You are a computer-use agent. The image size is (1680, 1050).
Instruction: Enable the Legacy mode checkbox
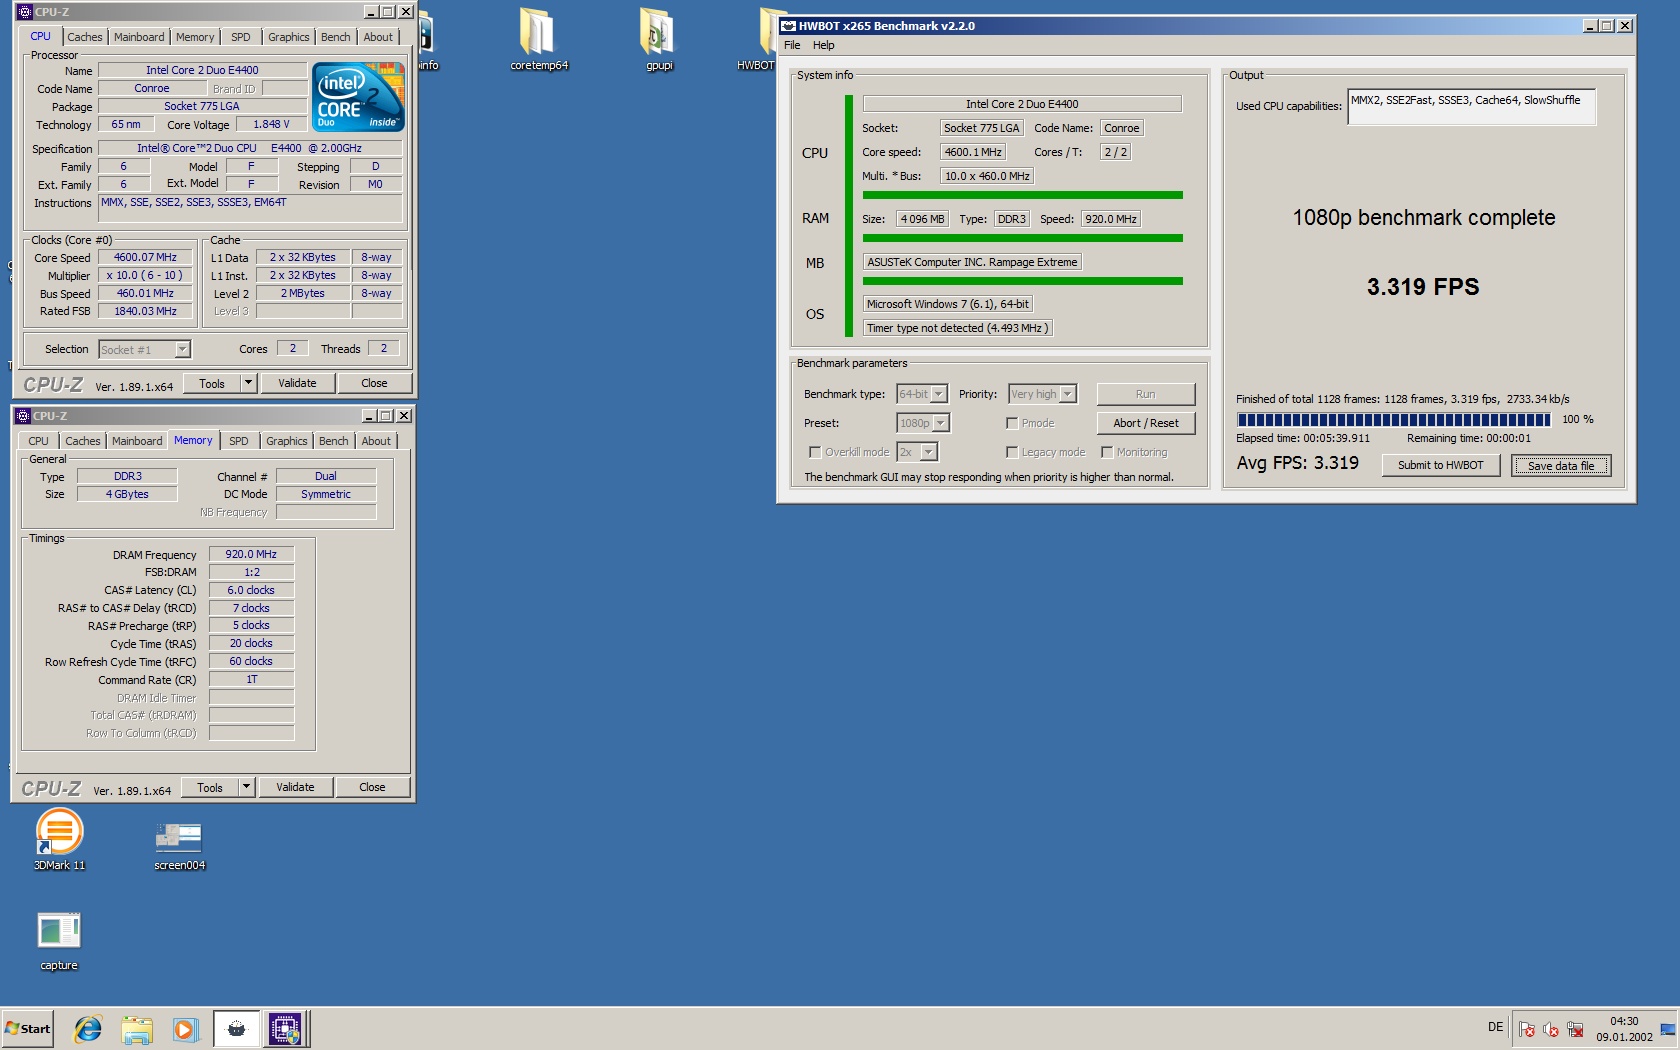coord(1012,452)
